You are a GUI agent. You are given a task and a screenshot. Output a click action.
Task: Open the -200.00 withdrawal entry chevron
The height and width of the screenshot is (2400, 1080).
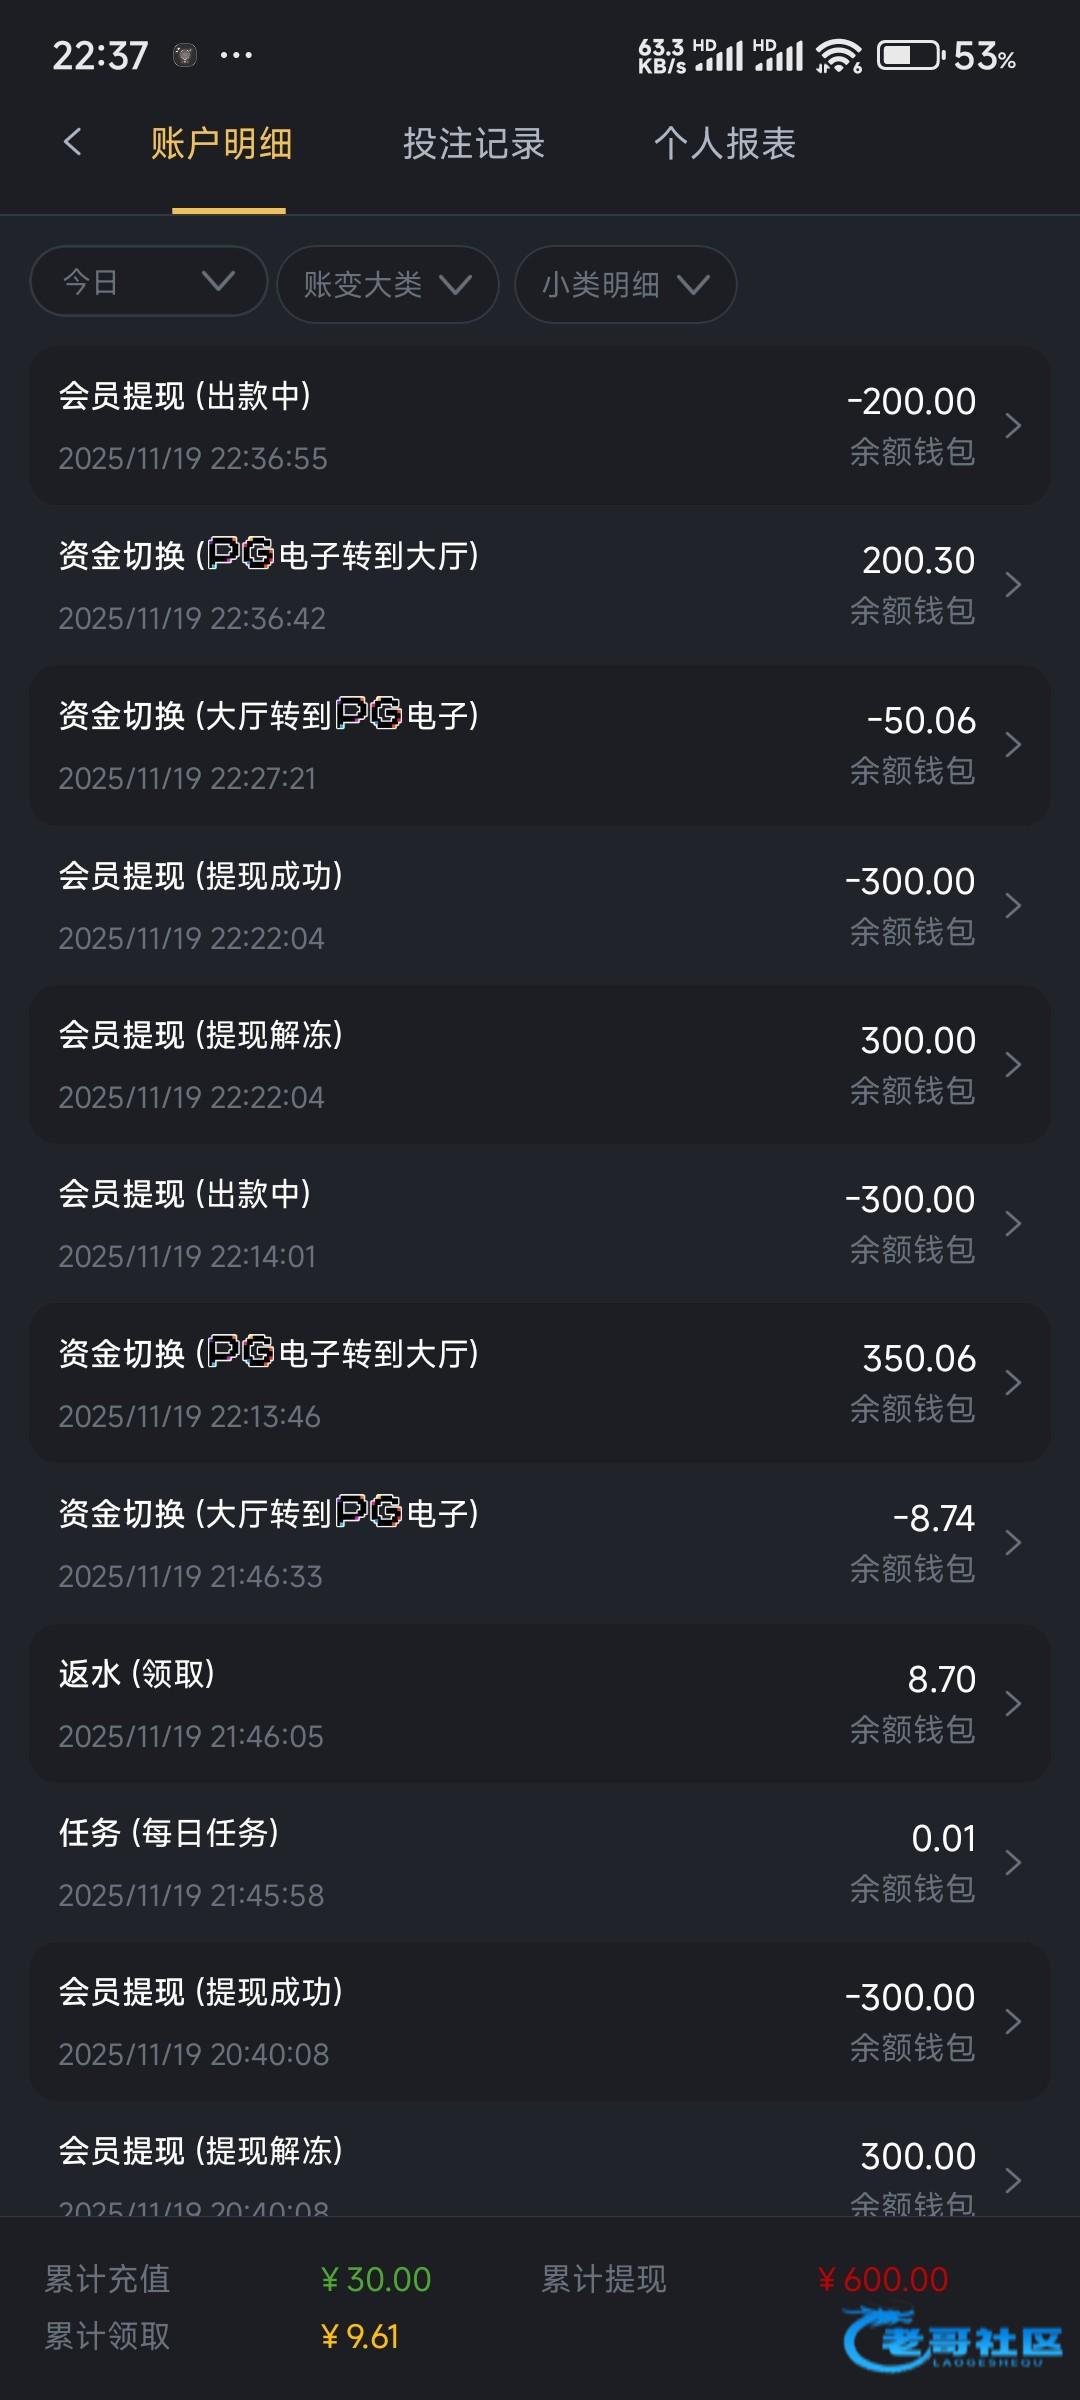(x=1012, y=426)
